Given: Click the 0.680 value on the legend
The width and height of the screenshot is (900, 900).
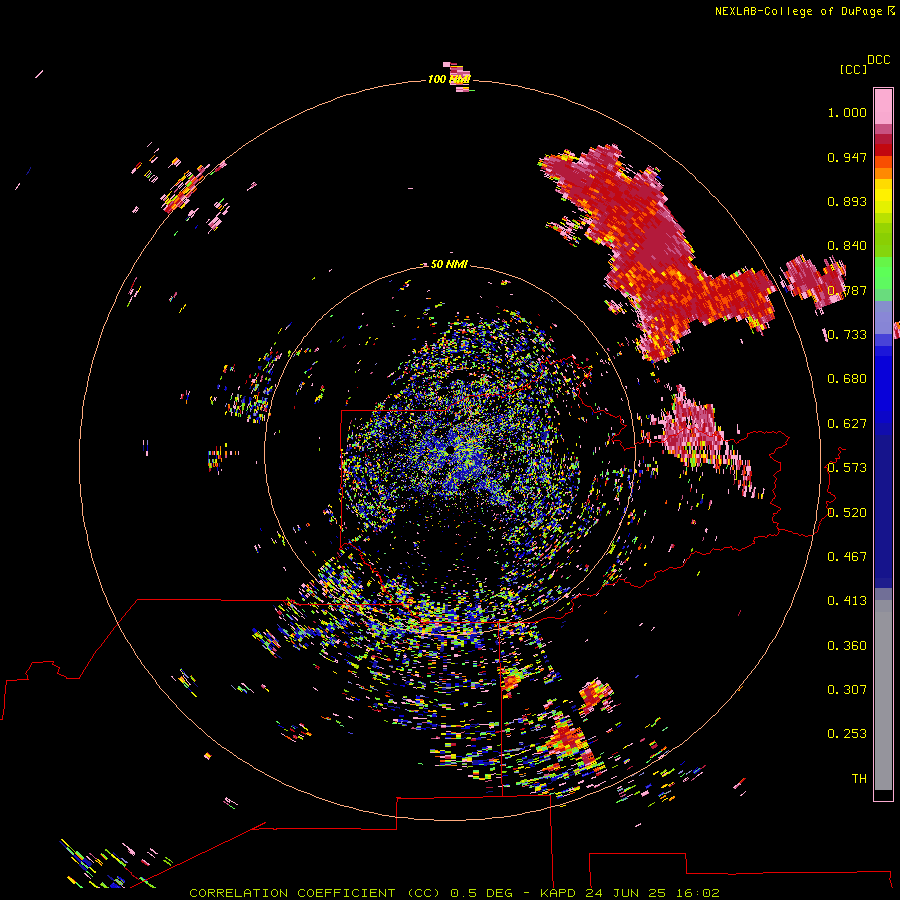Looking at the screenshot, I should click(x=847, y=379).
